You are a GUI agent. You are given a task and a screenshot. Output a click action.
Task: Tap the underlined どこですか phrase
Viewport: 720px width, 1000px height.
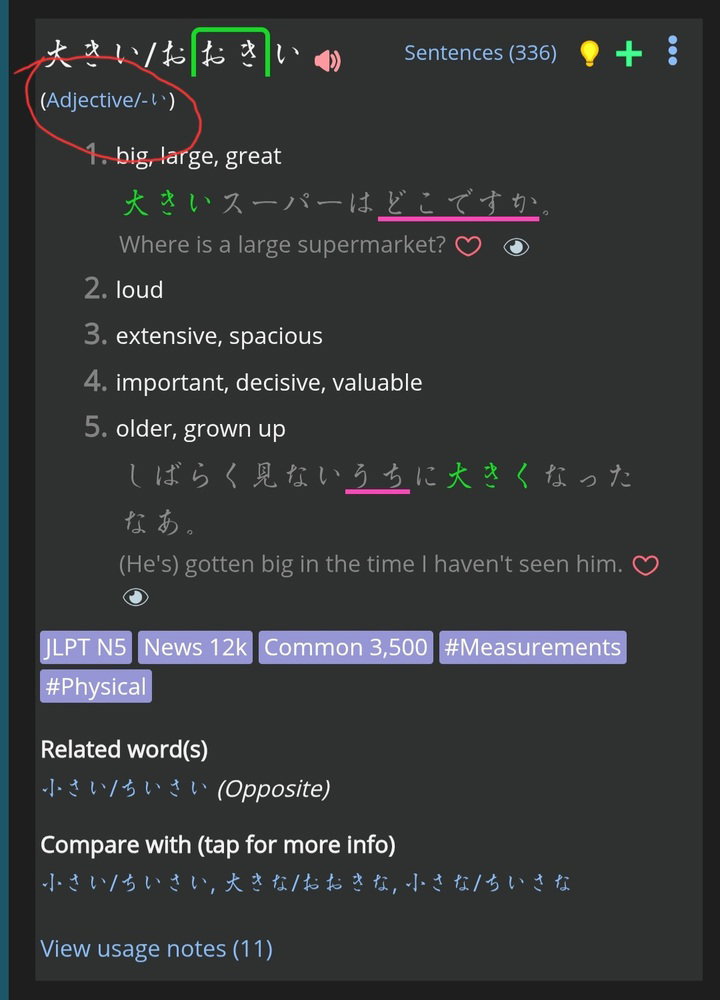459,204
